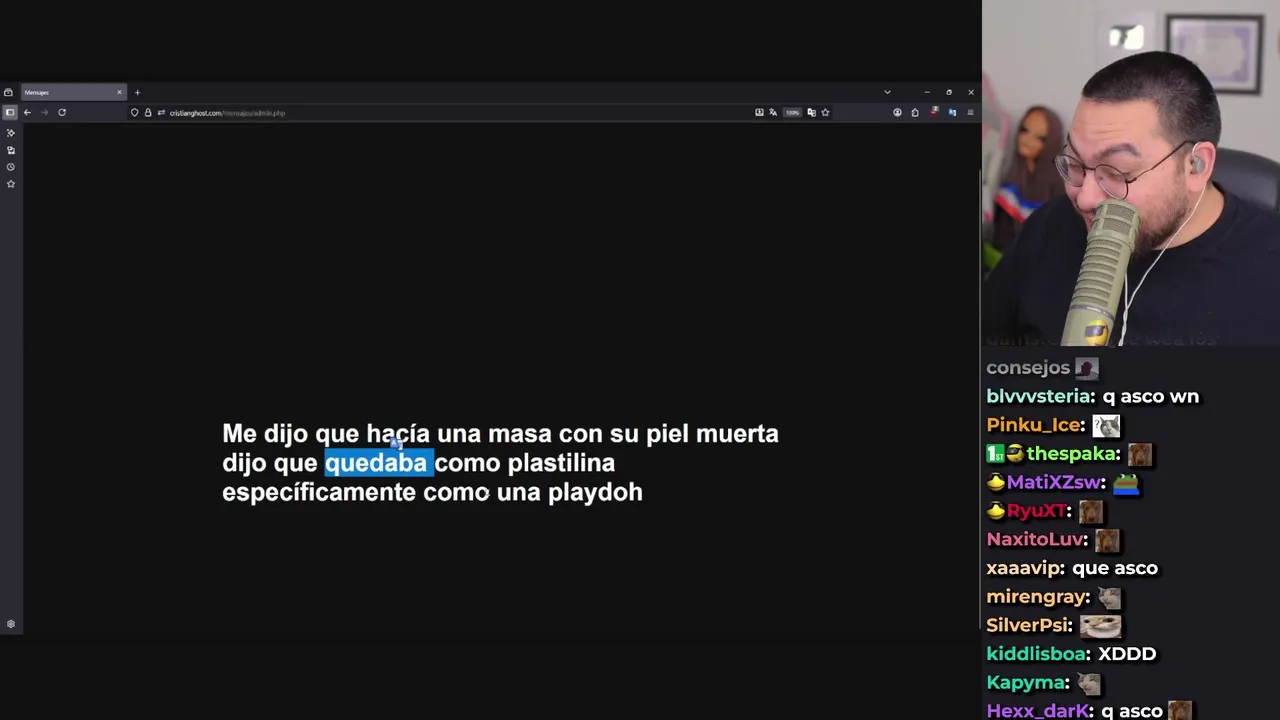Click chat username NaxitoLuv
This screenshot has width=1280, height=720.
click(1036, 539)
